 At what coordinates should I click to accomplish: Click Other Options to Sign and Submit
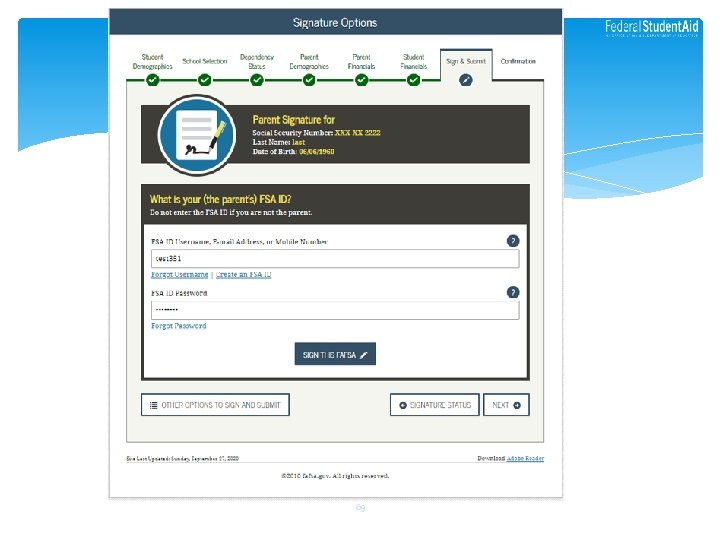215,405
